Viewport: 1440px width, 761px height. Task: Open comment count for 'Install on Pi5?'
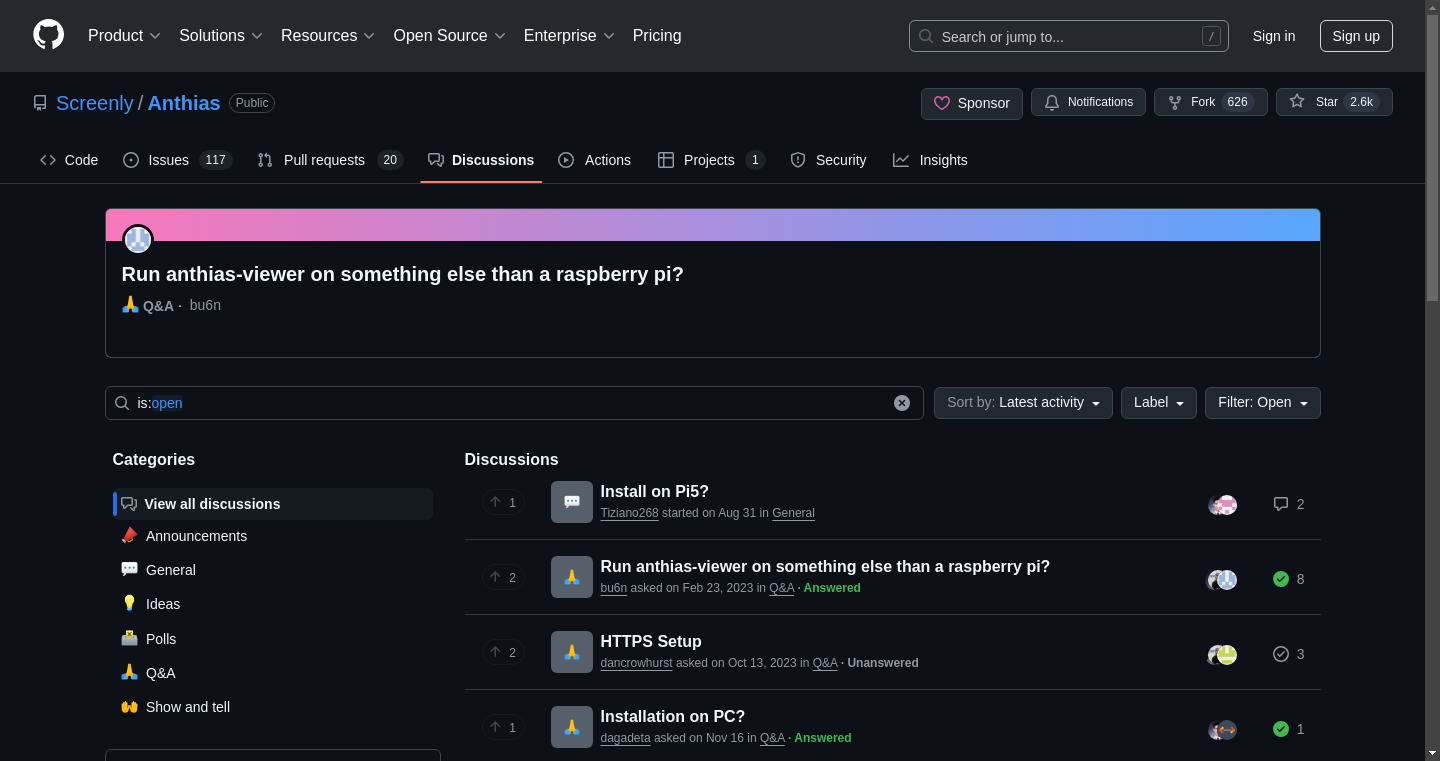pos(1289,504)
